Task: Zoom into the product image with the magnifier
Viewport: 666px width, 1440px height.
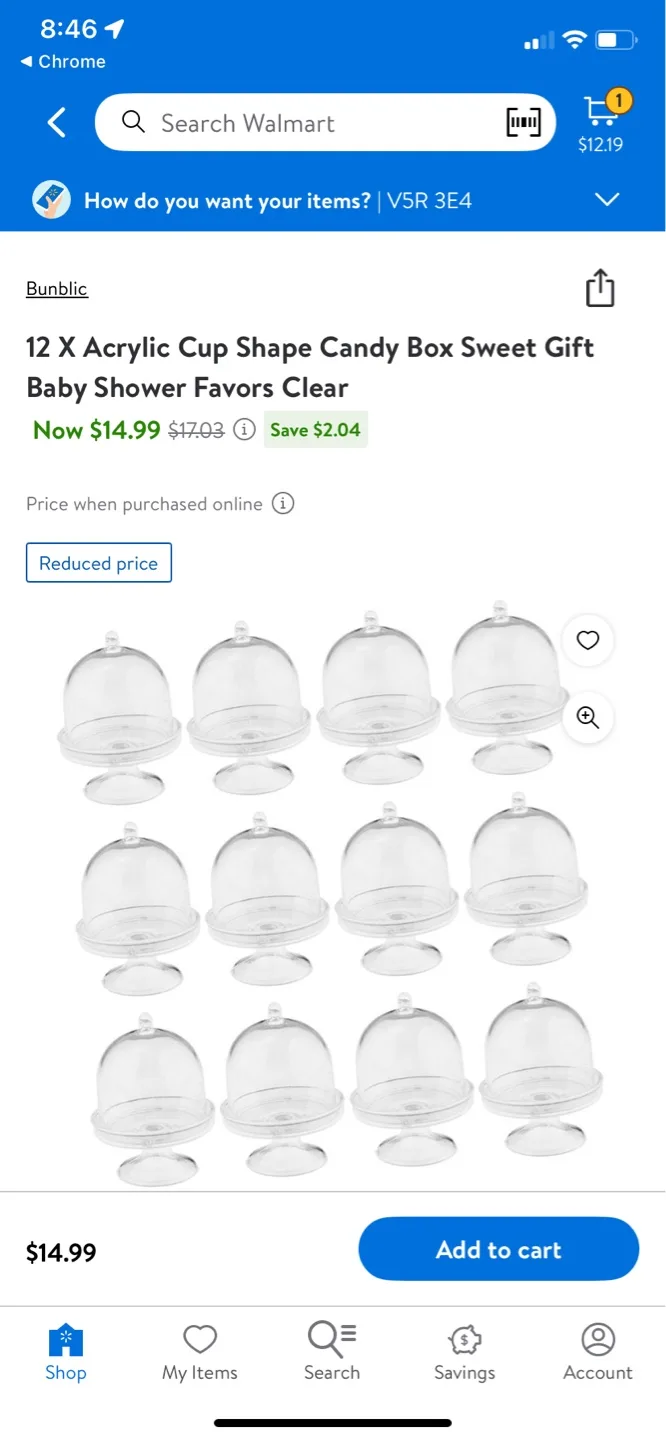Action: click(588, 718)
